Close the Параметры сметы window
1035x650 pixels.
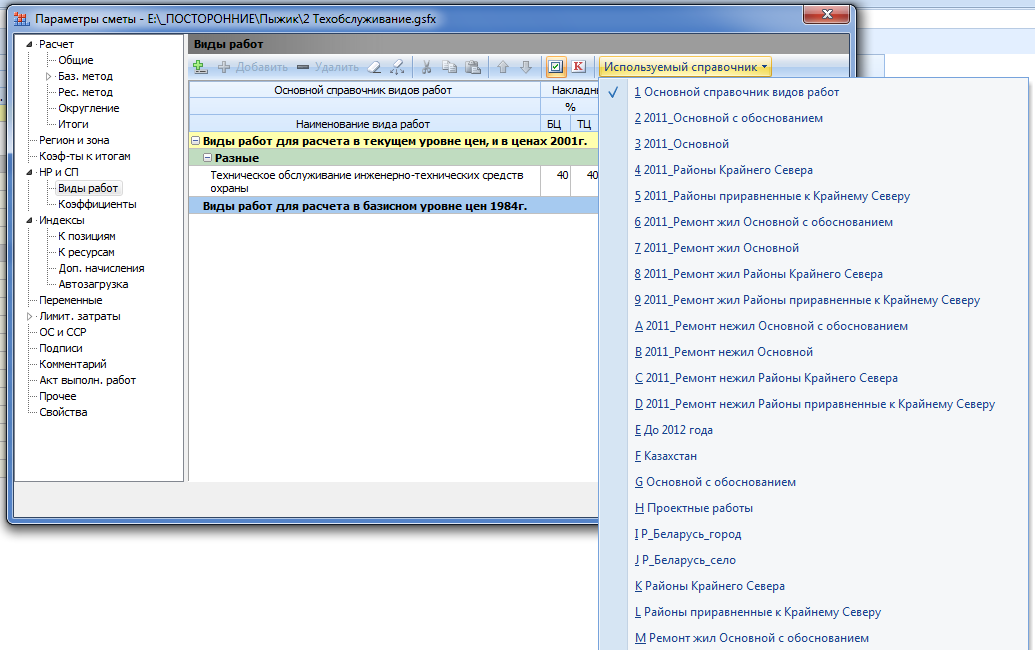827,14
